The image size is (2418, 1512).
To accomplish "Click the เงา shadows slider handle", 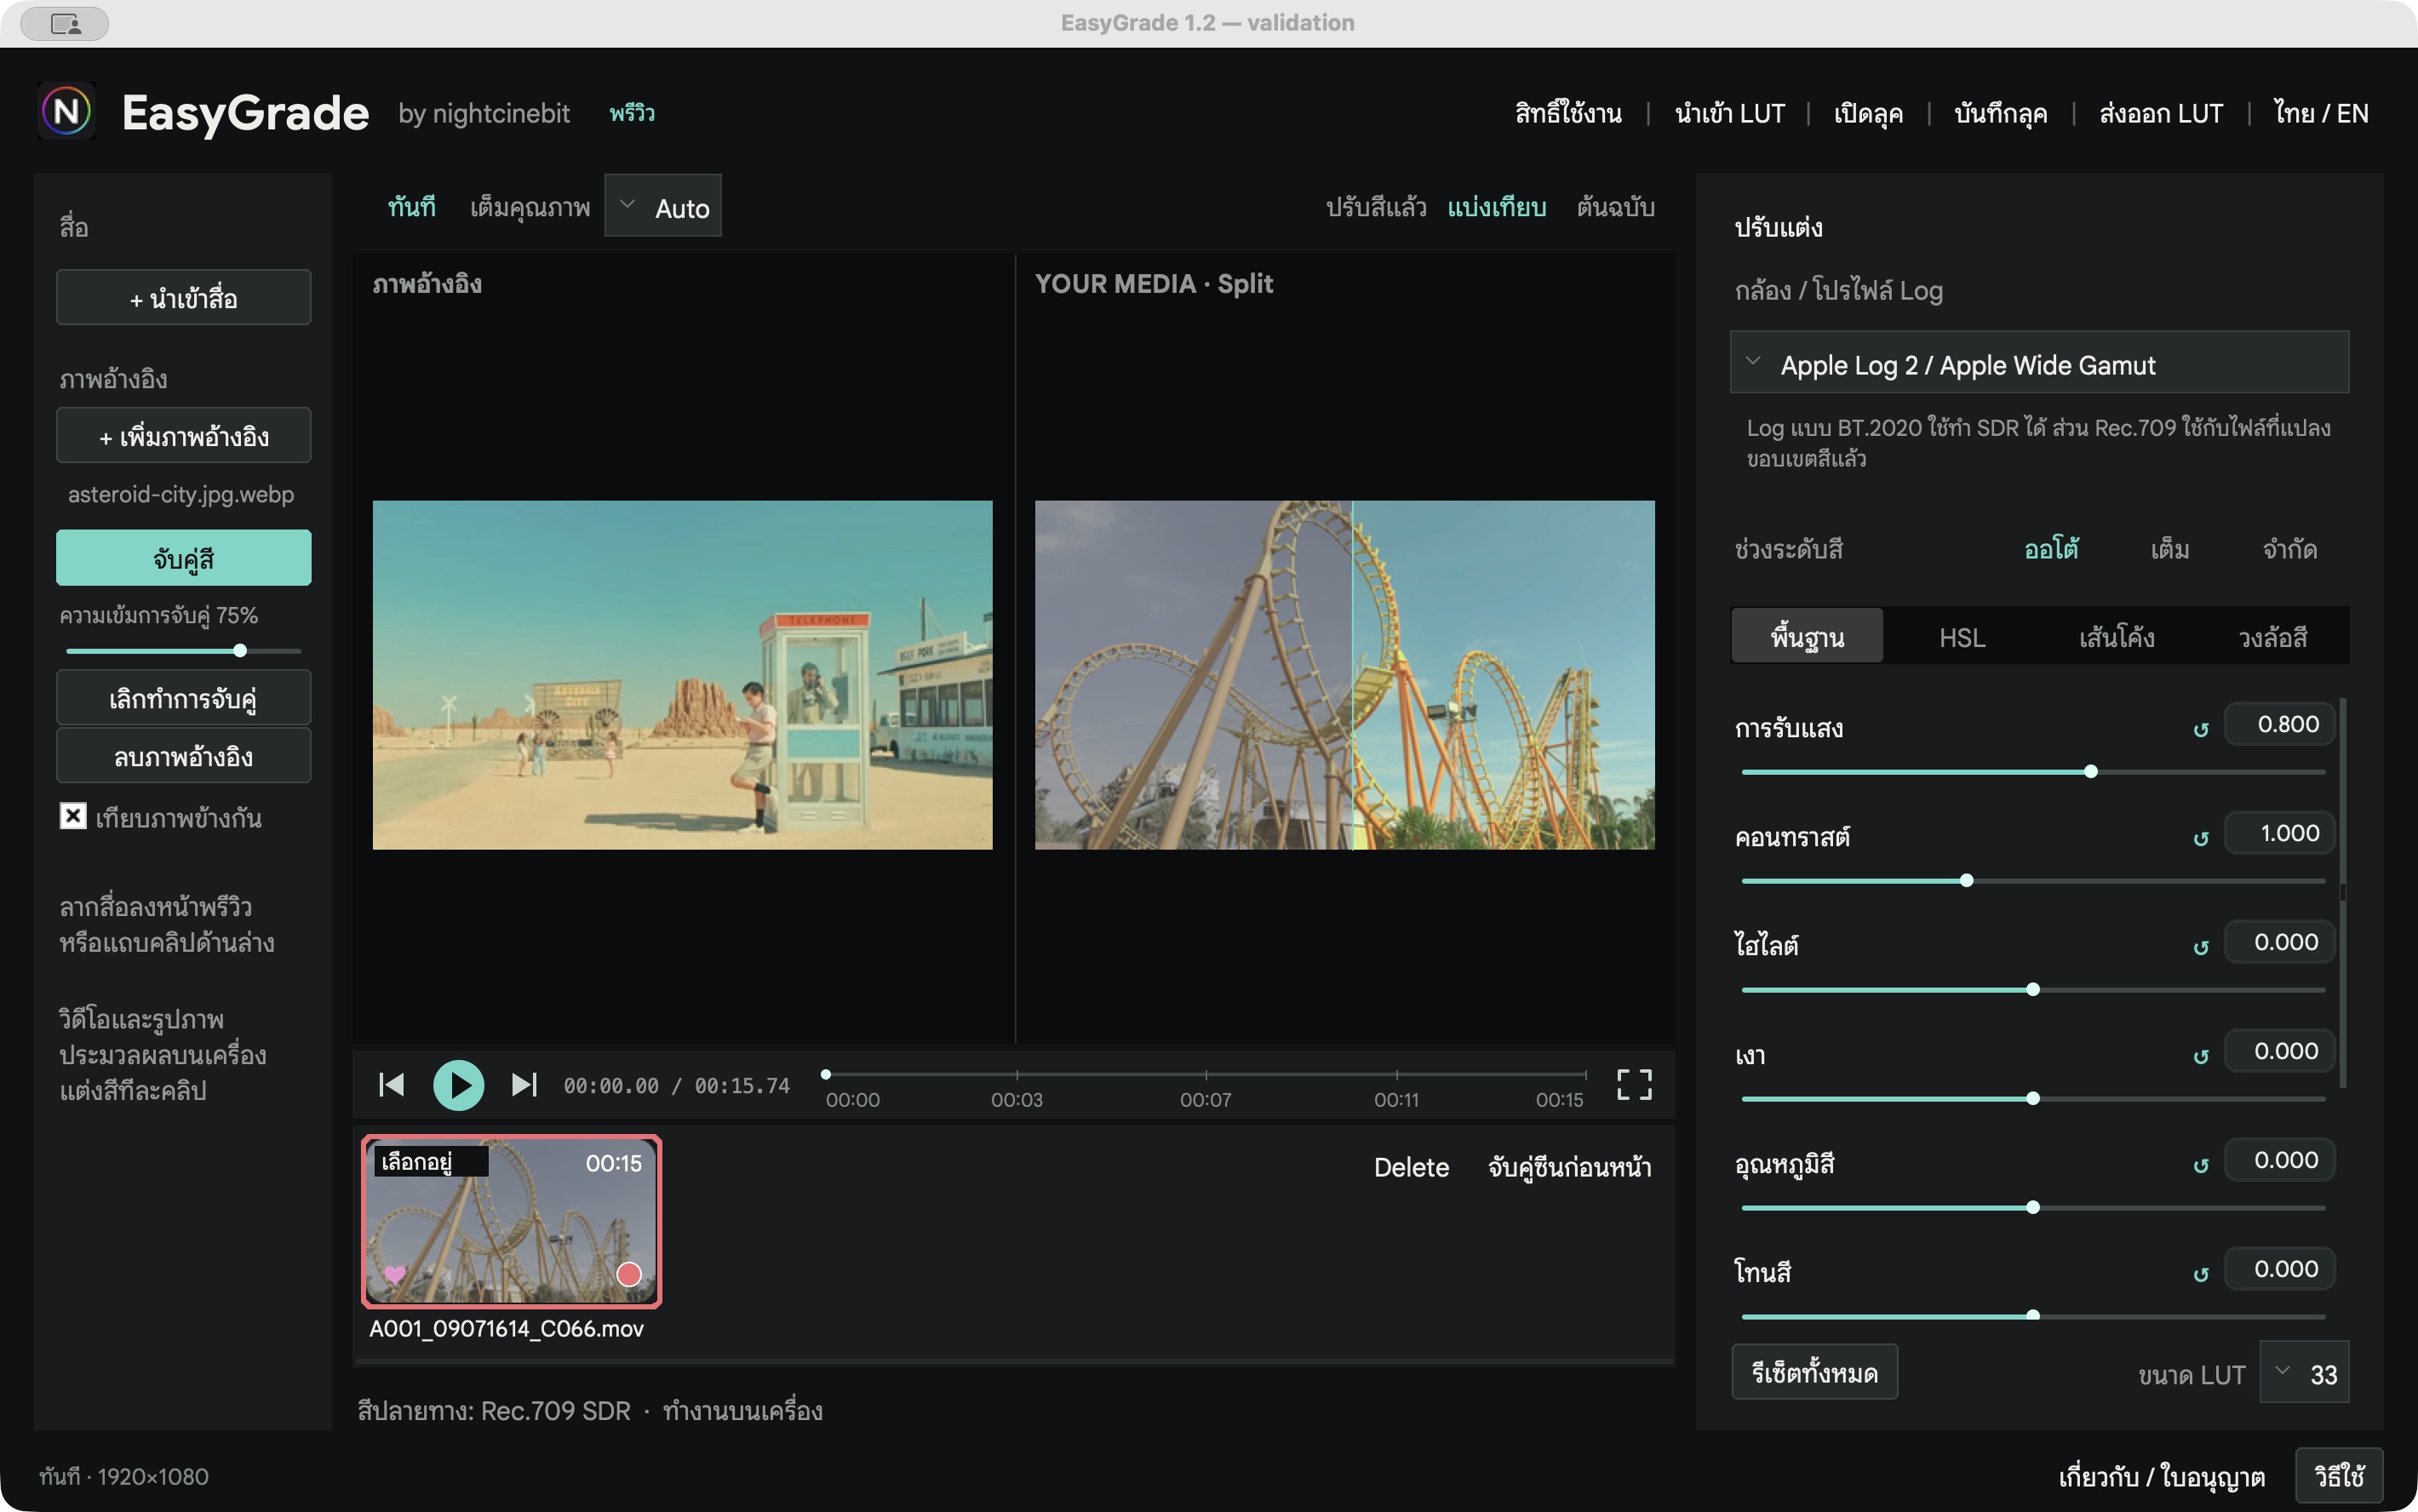I will coord(2033,1099).
